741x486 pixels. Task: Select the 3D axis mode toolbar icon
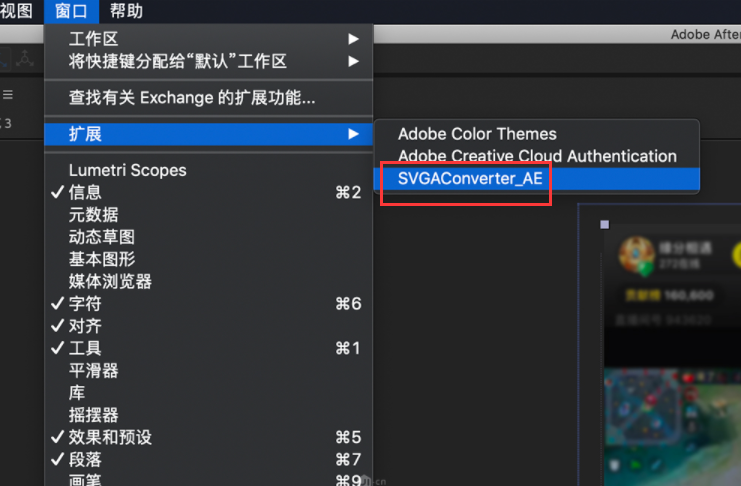(25, 60)
